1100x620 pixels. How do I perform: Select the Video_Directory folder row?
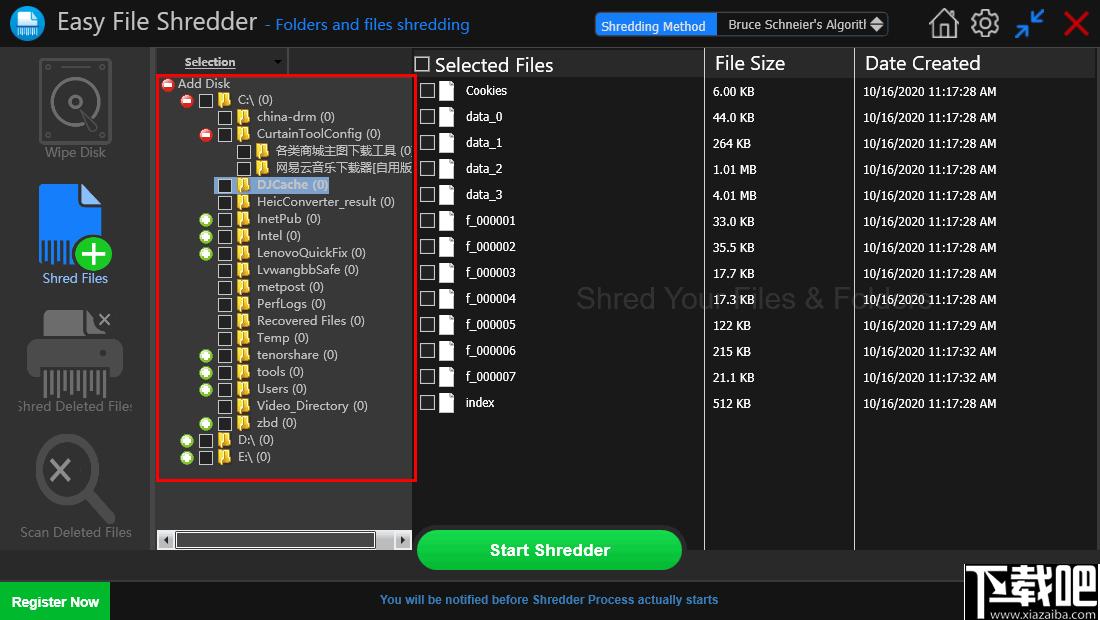click(312, 406)
